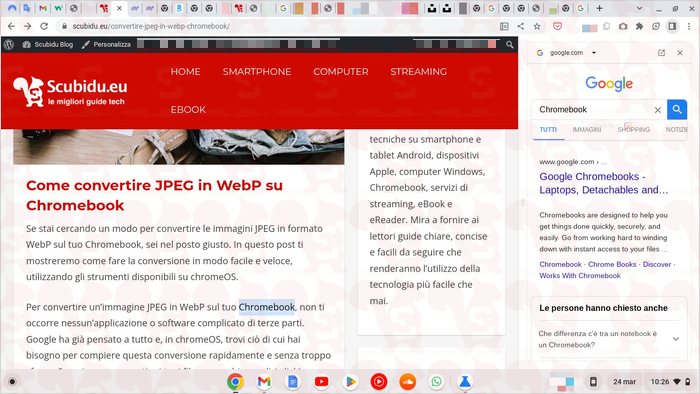Select the IMMAGINI results tab

pyautogui.click(x=587, y=129)
